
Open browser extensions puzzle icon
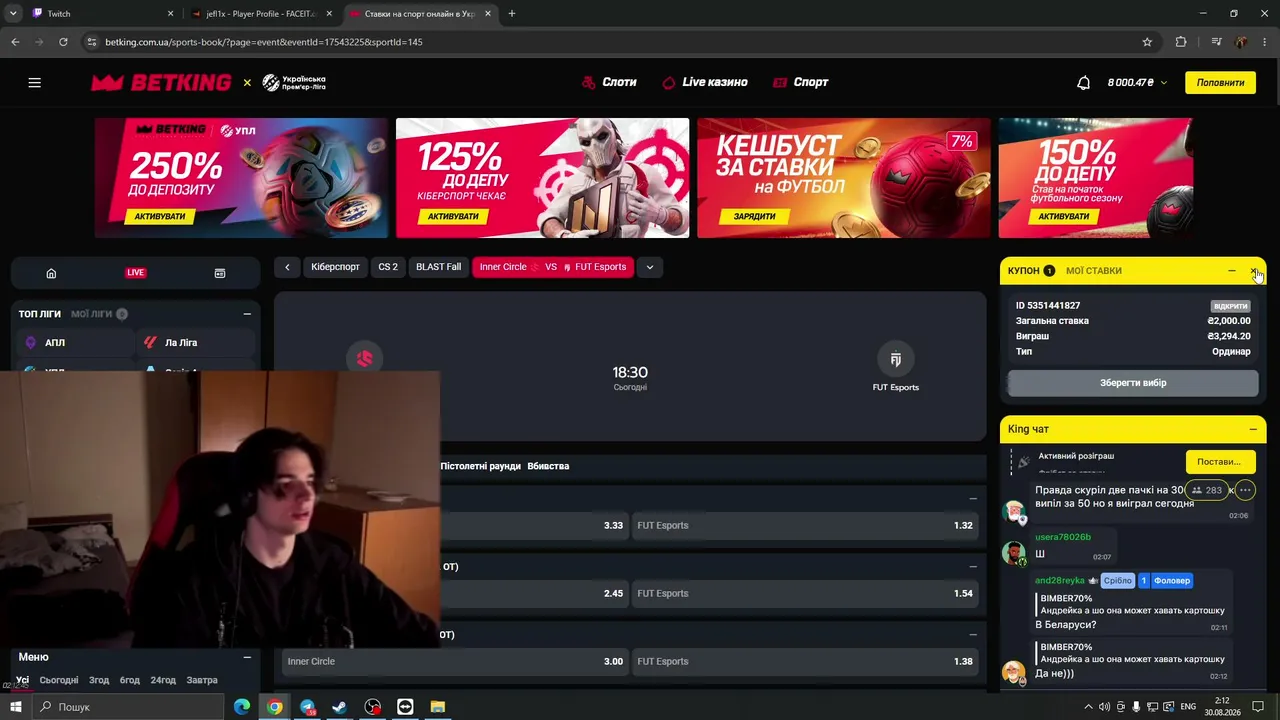click(1181, 42)
